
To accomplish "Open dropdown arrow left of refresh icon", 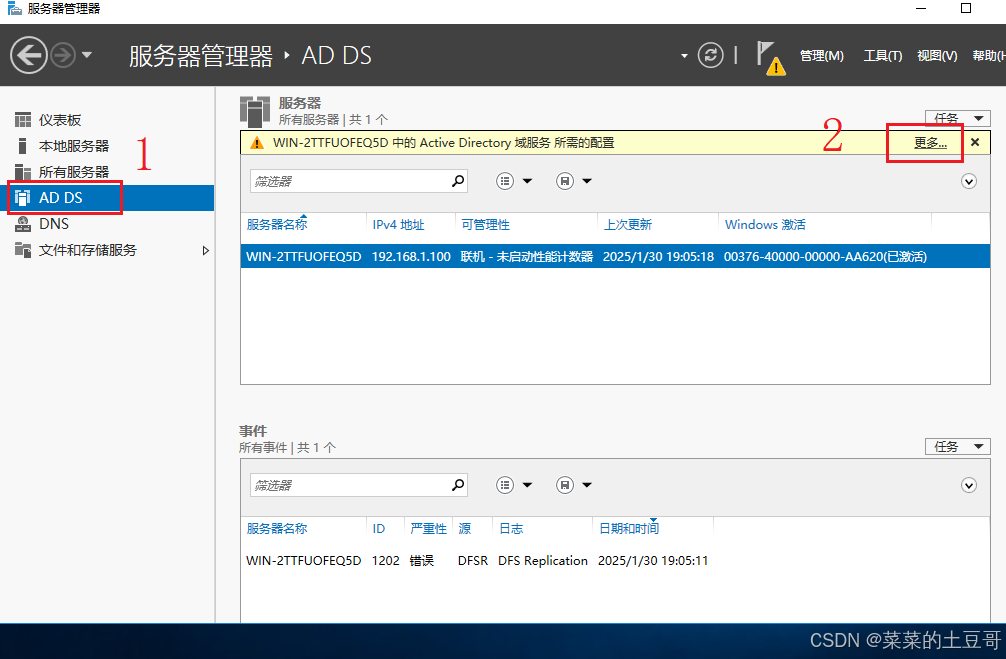I will (x=684, y=56).
